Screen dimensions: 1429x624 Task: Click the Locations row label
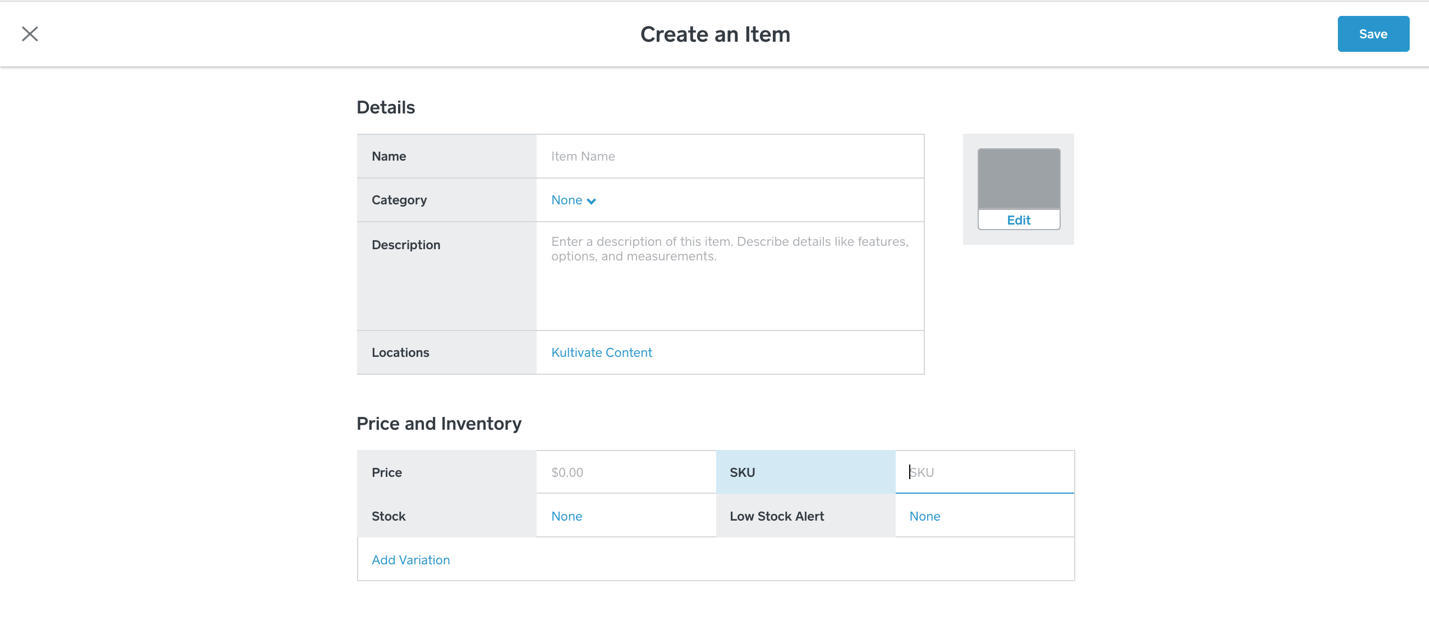pyautogui.click(x=400, y=353)
